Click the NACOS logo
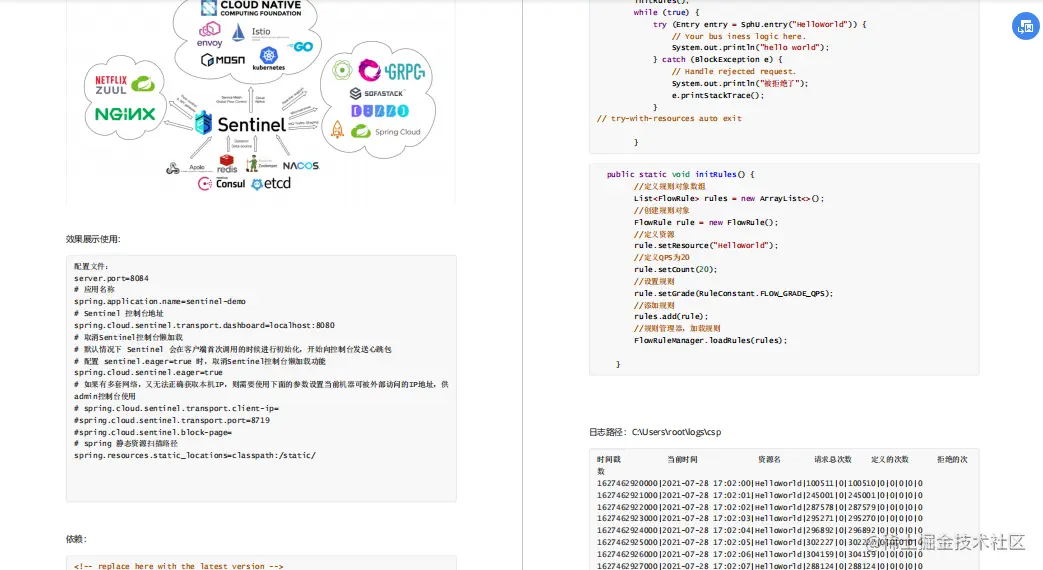 [x=301, y=166]
